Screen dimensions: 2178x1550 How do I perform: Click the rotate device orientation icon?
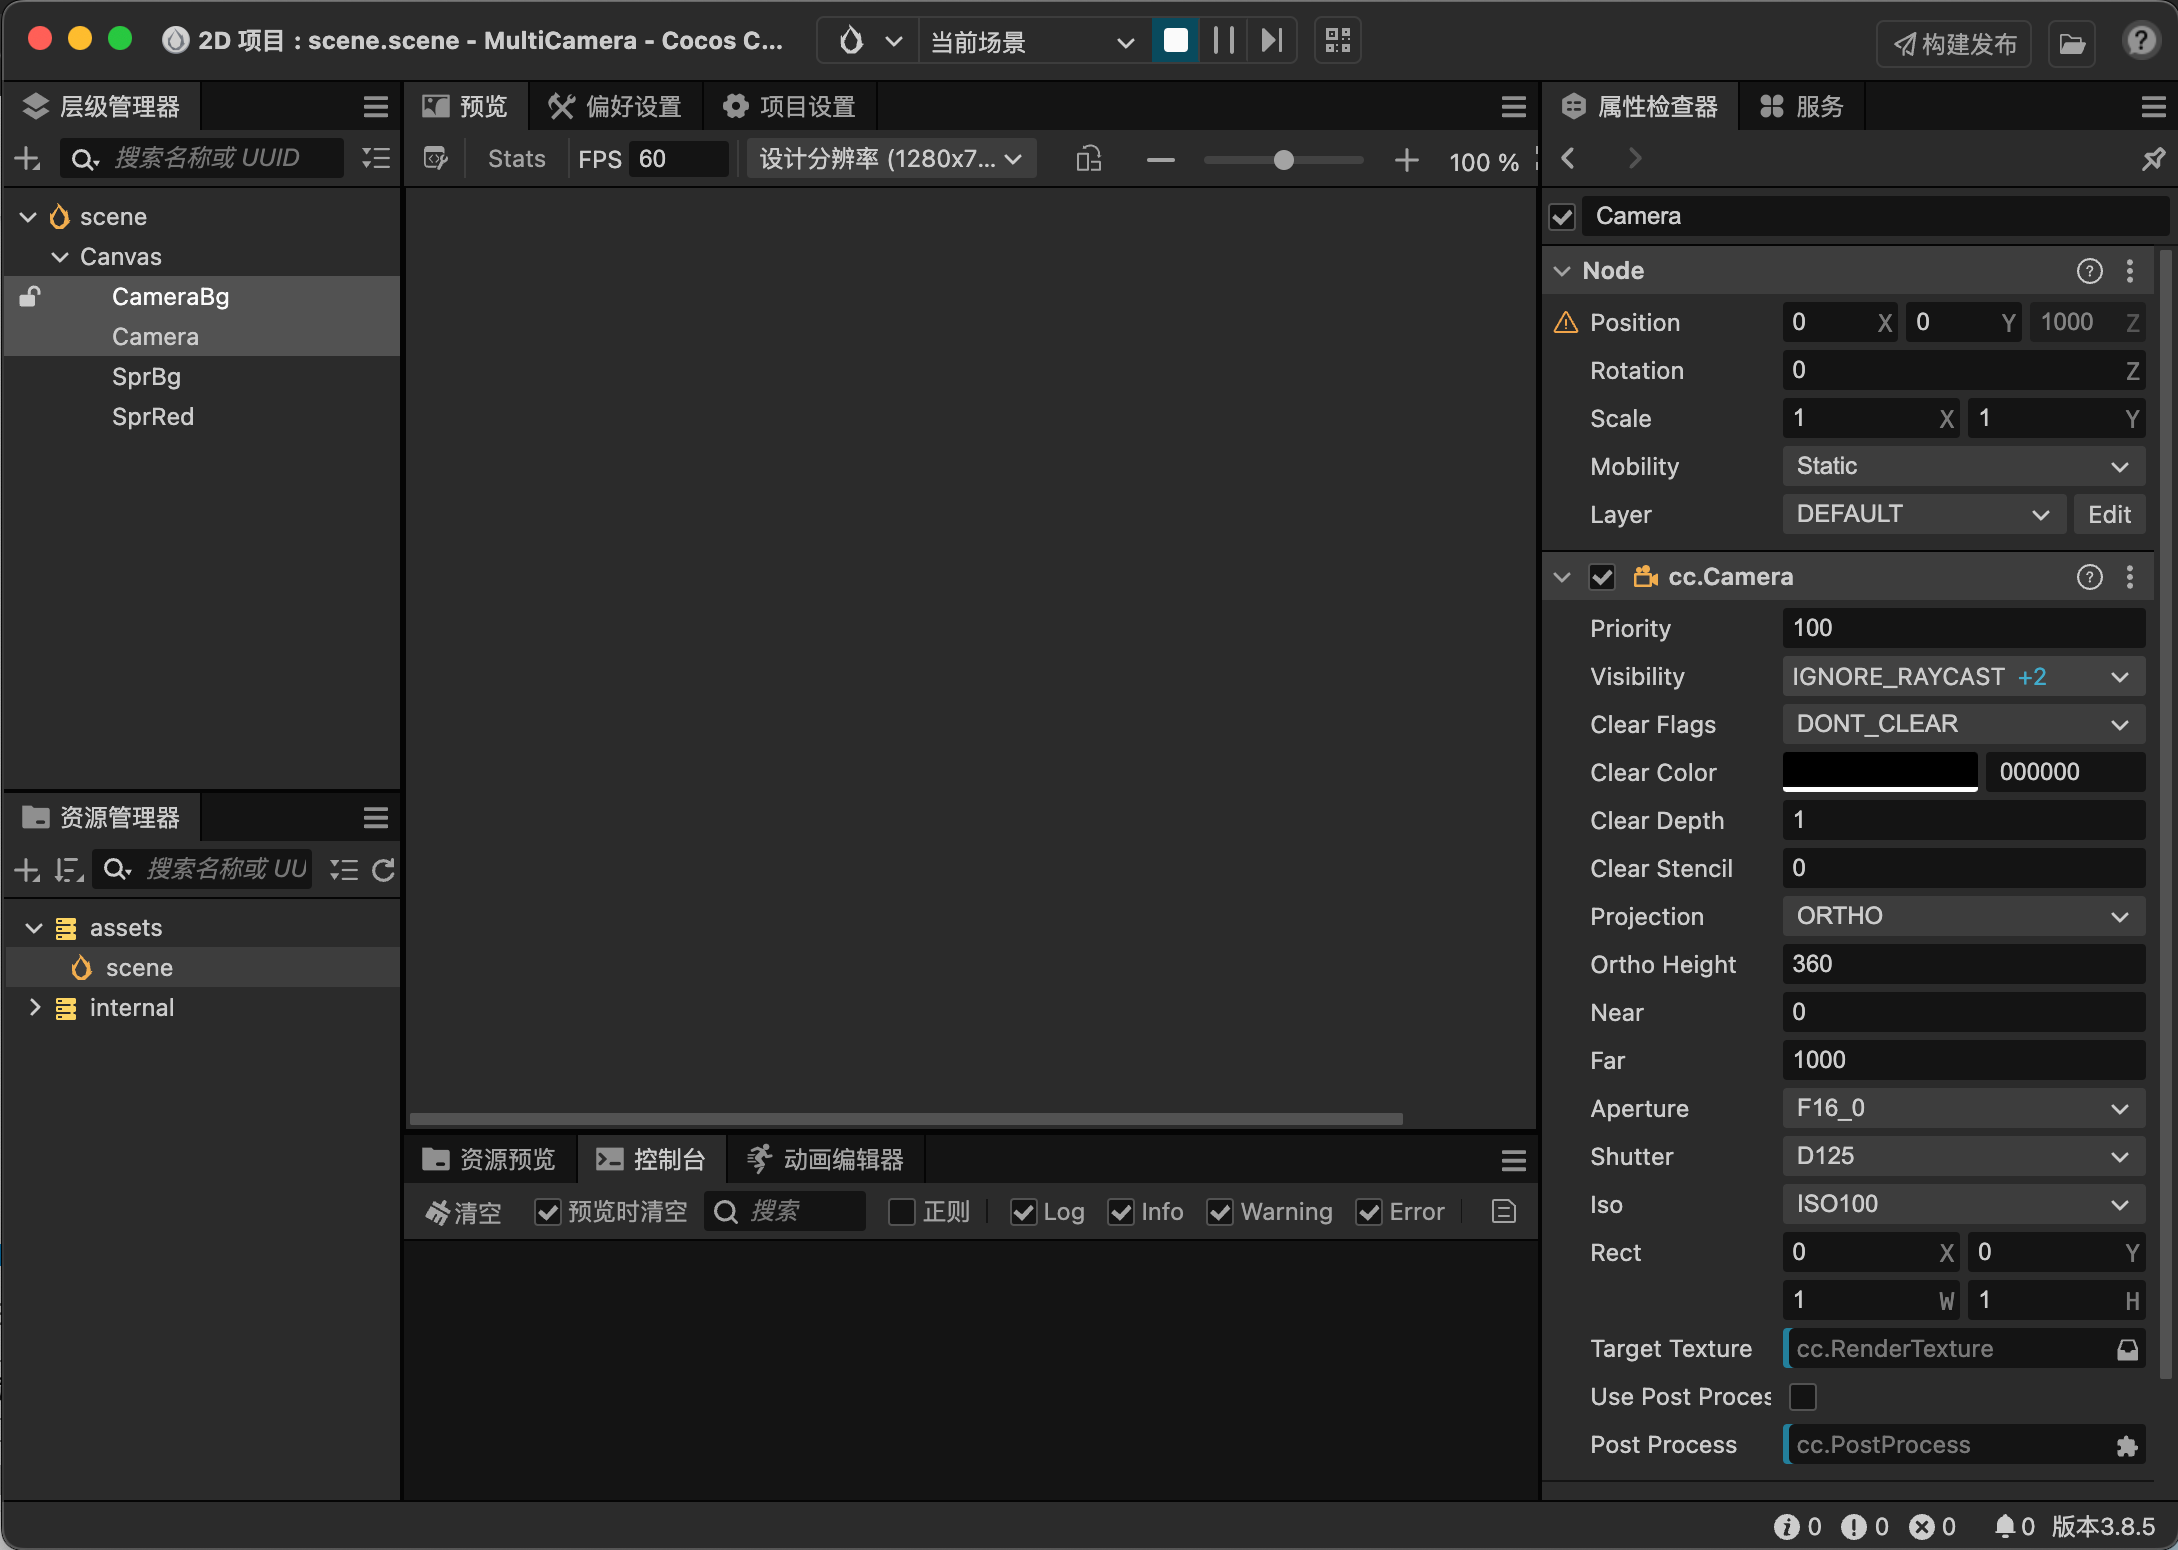click(x=1089, y=159)
